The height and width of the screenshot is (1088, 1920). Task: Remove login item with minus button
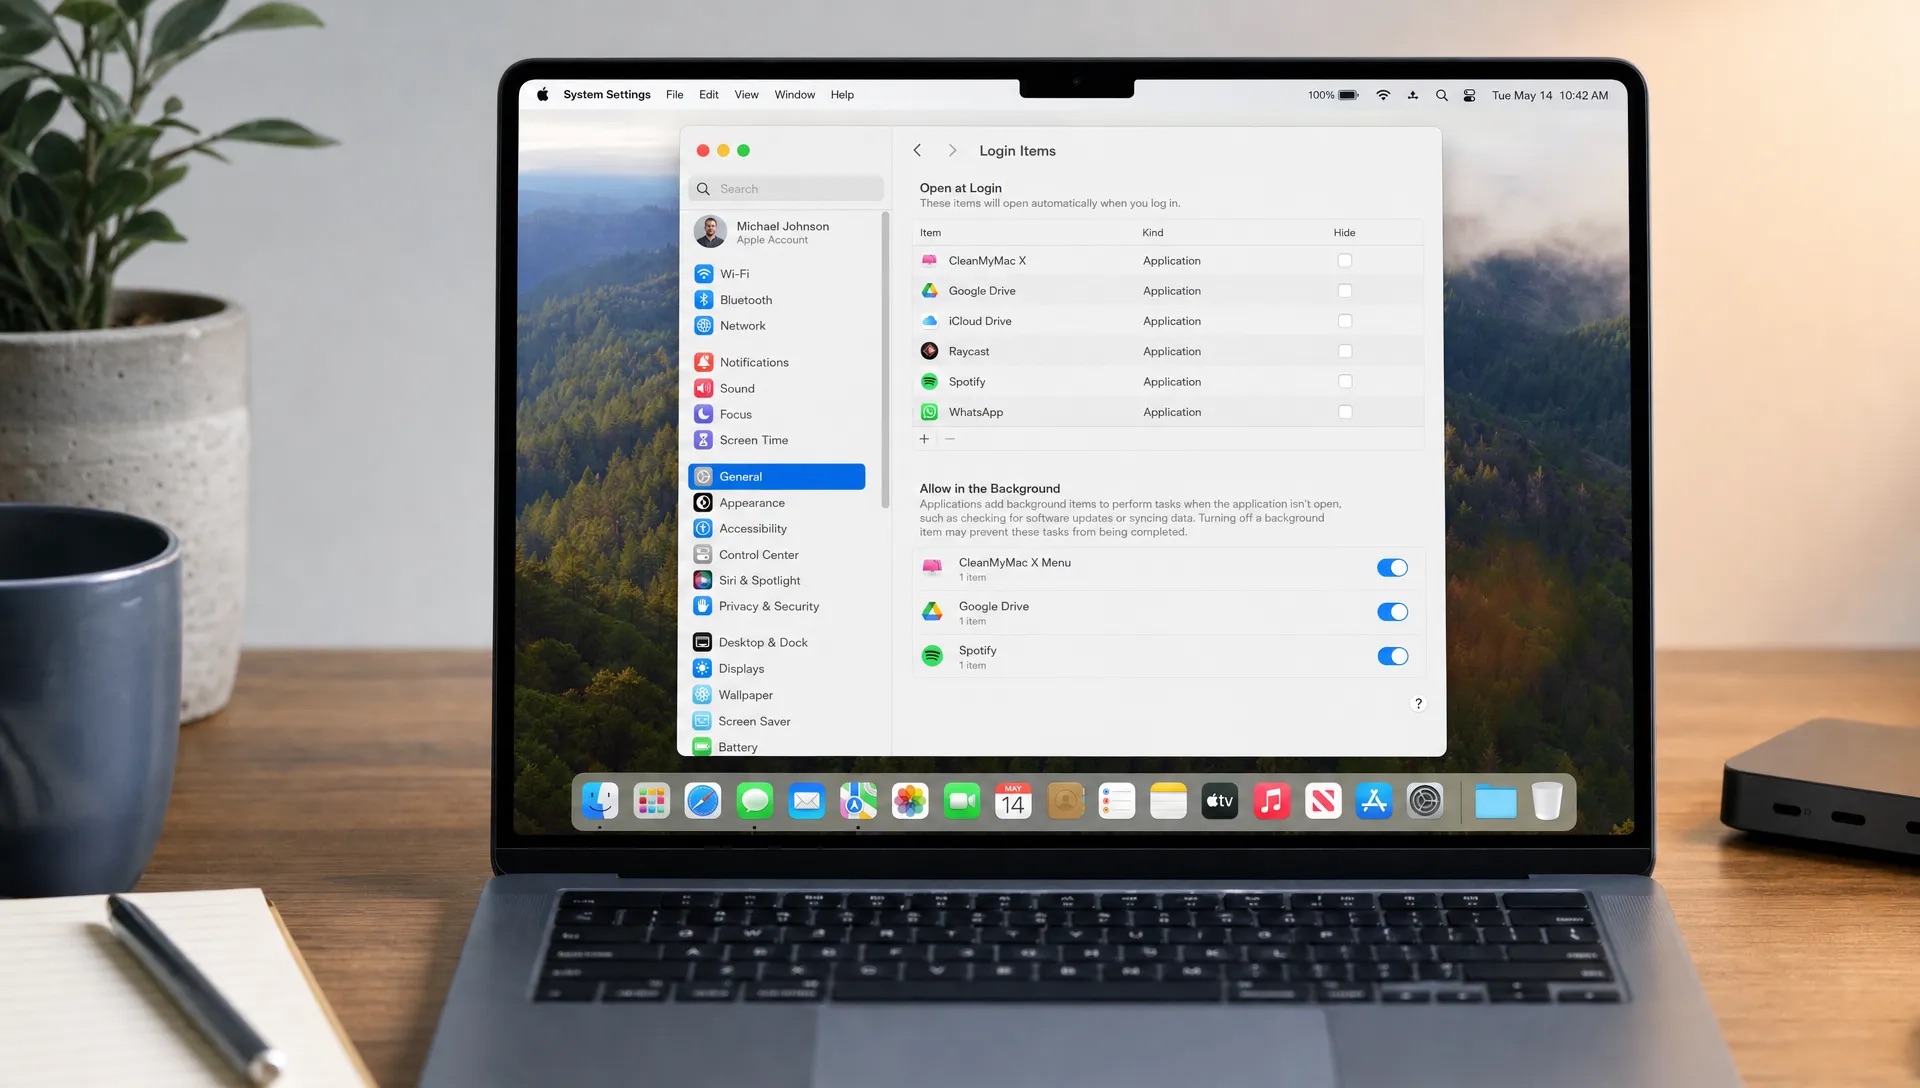pyautogui.click(x=950, y=439)
